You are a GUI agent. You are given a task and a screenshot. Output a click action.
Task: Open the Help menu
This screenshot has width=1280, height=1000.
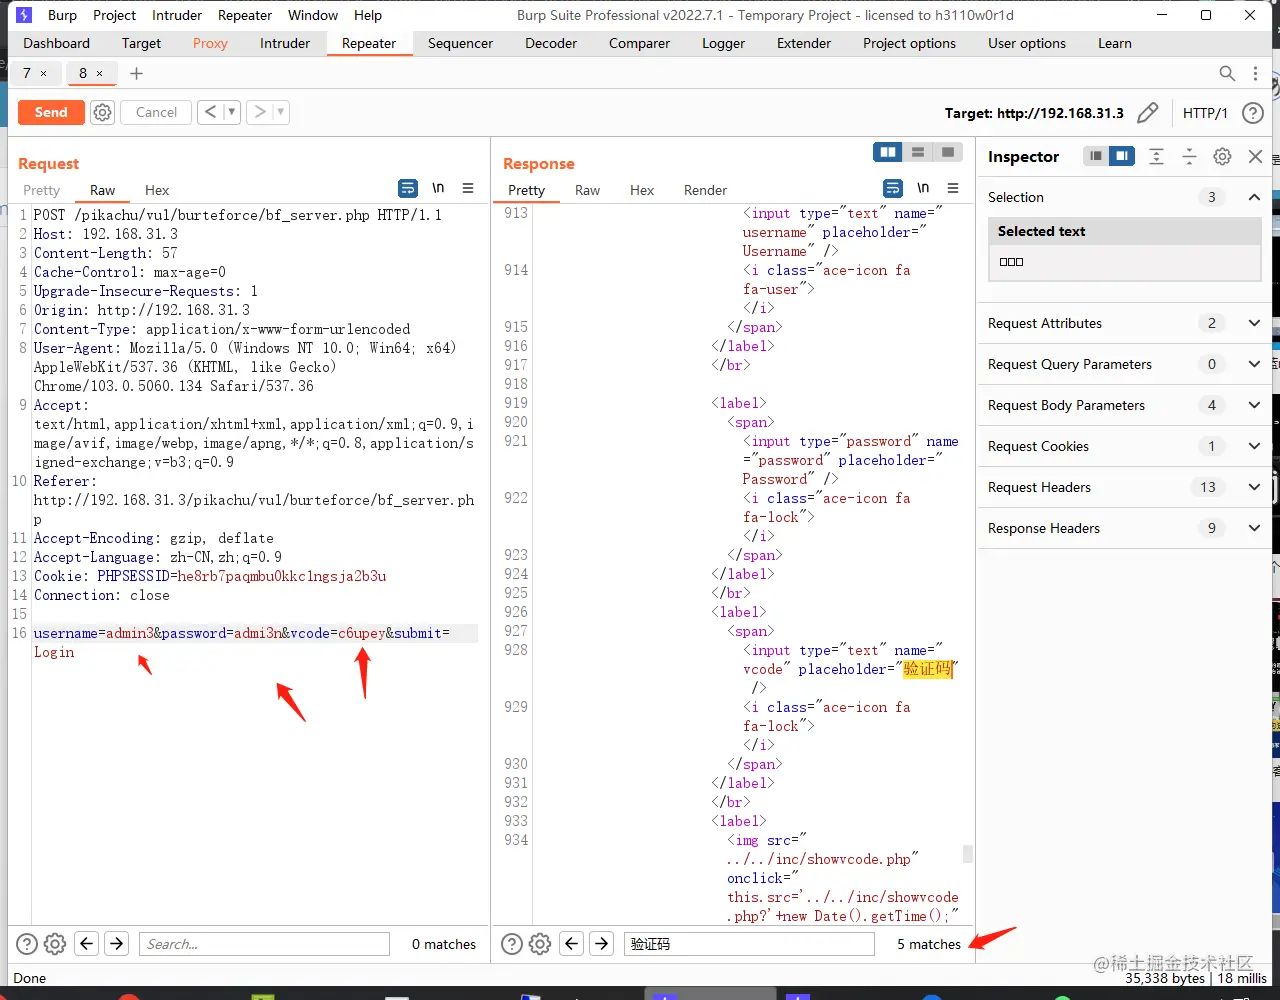tap(368, 15)
